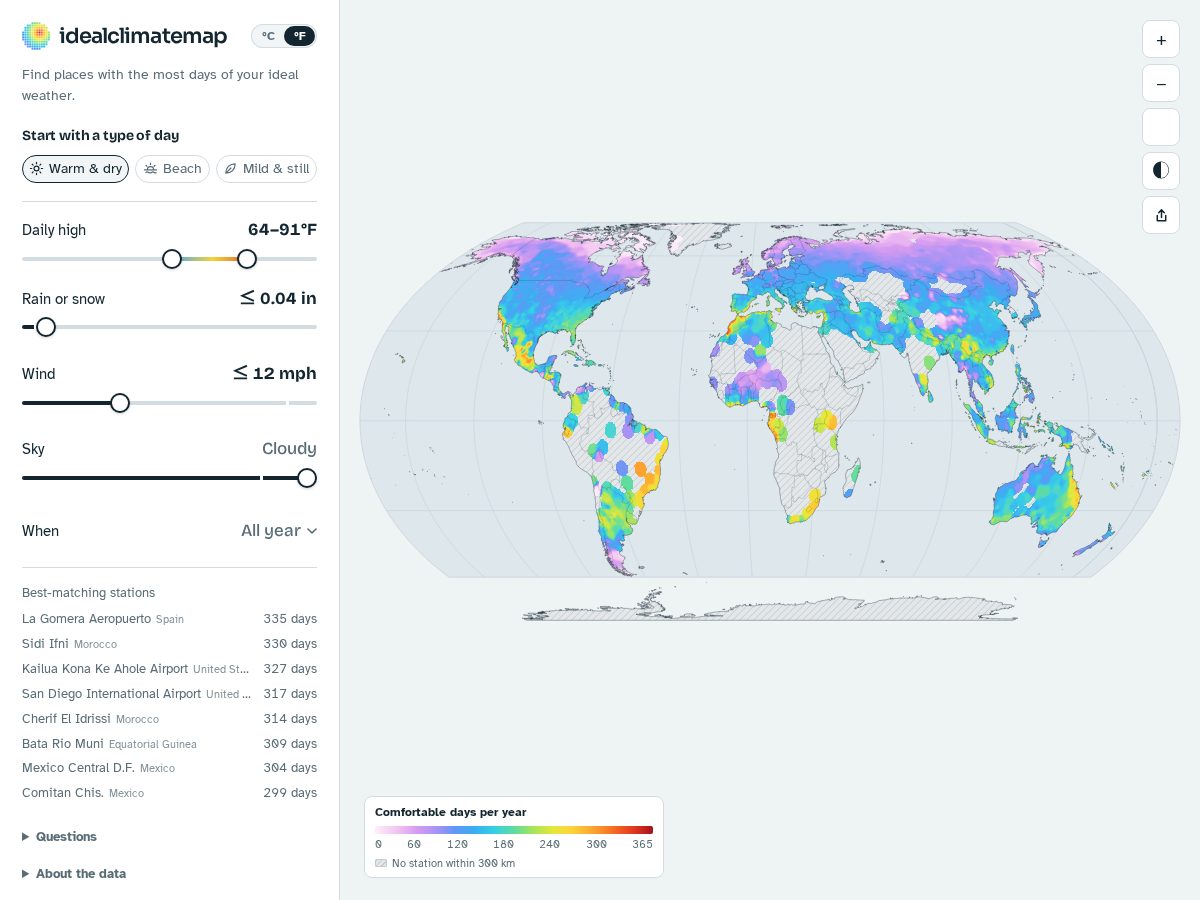Click the '≤ 0.04 in' rain value

278,298
